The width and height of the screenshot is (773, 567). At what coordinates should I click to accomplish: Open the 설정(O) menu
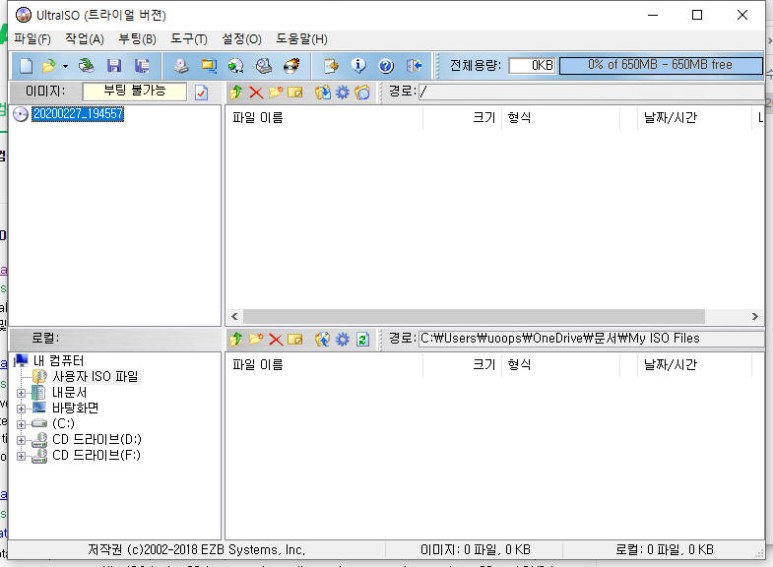coord(242,39)
